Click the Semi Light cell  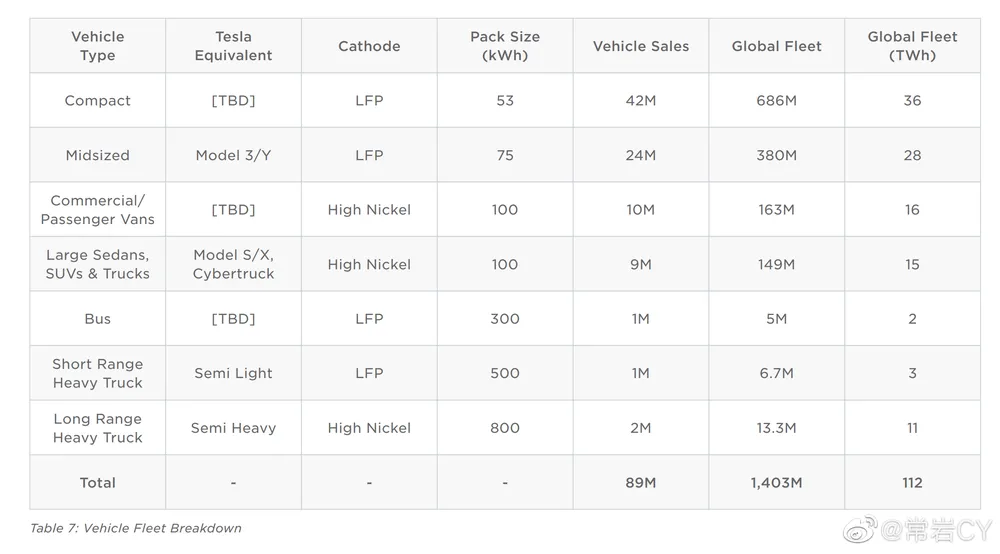[233, 373]
